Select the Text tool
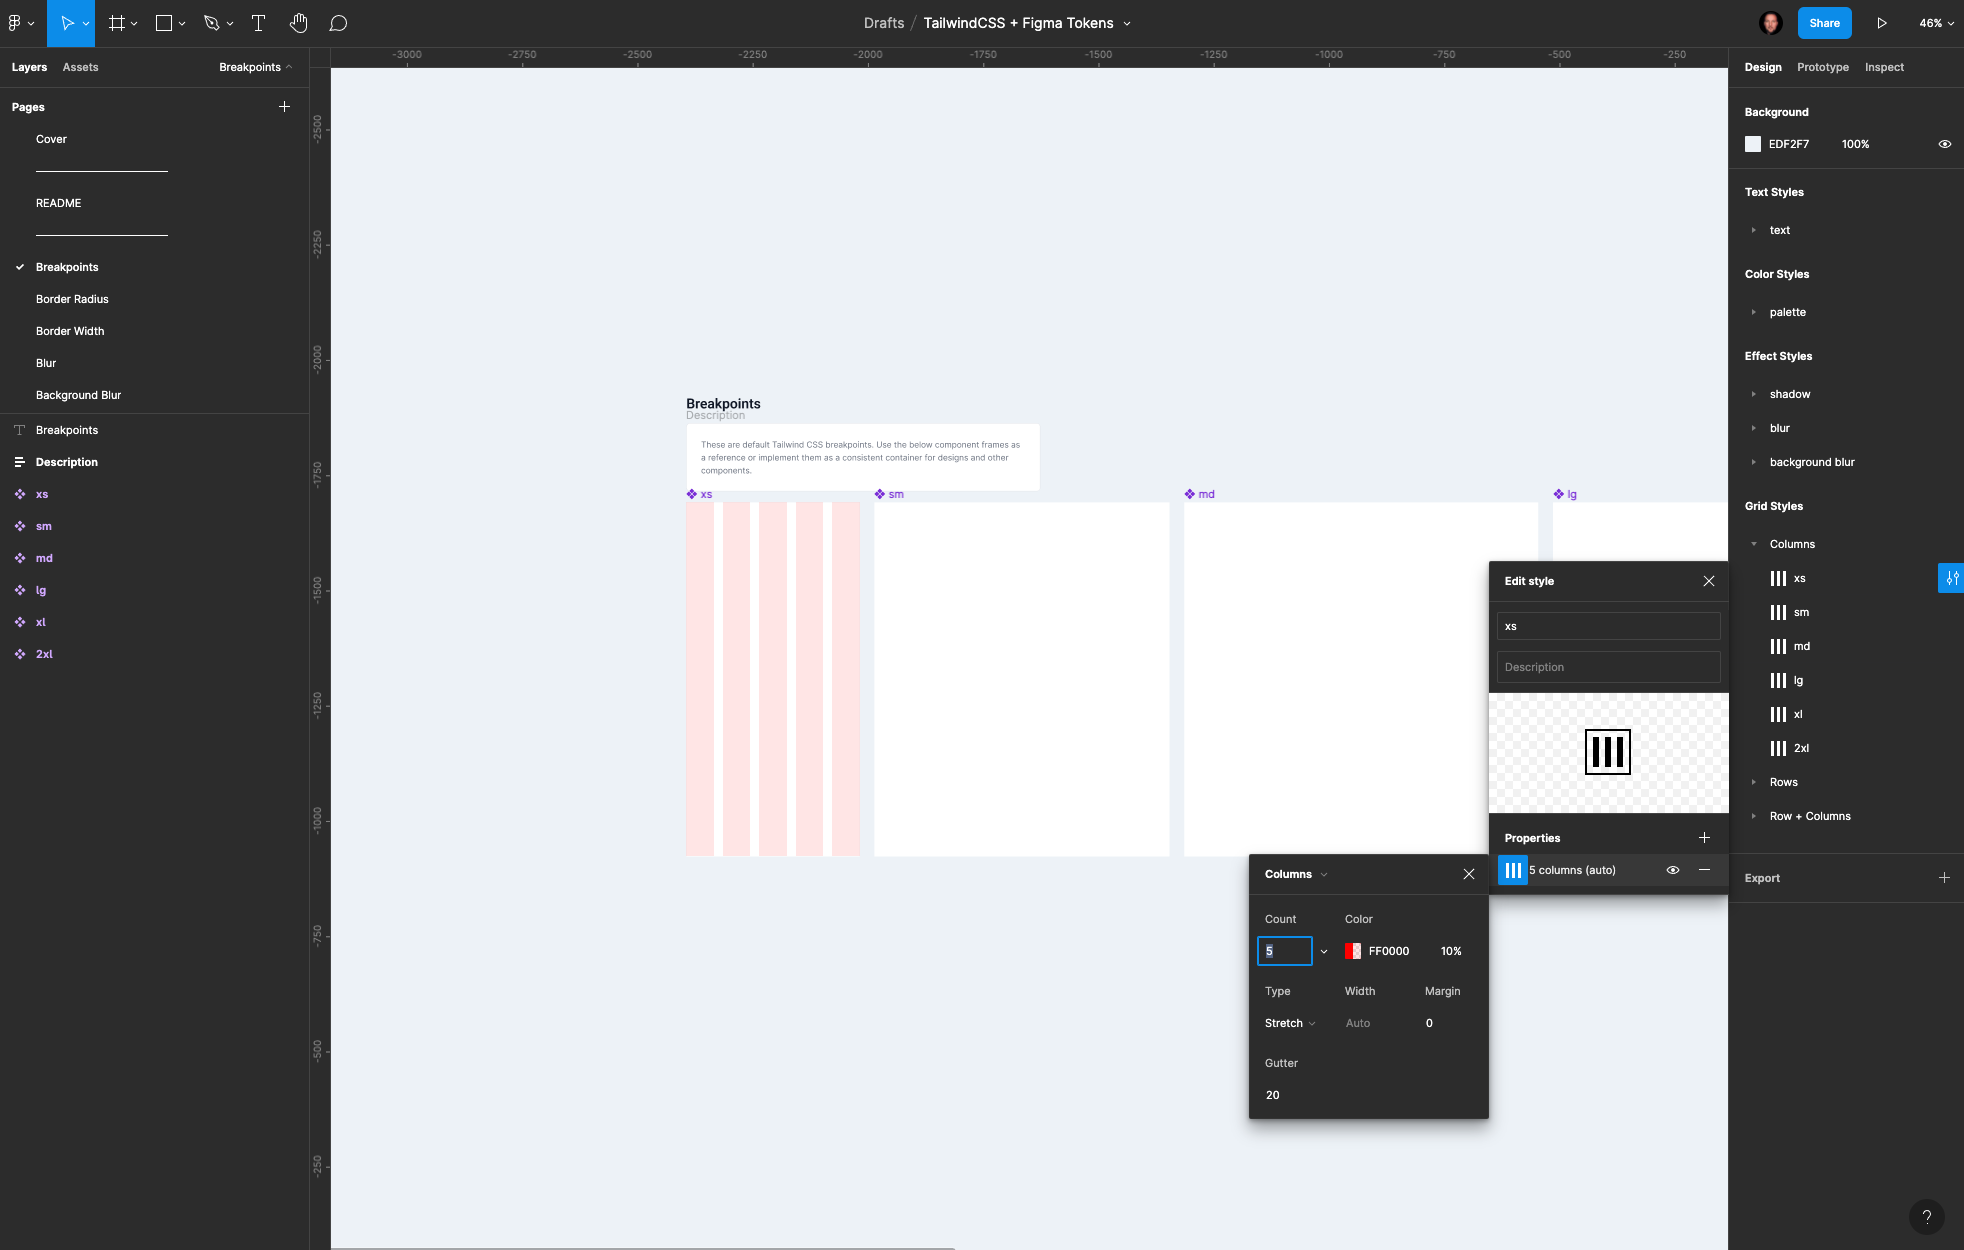This screenshot has height=1250, width=1964. 257,22
